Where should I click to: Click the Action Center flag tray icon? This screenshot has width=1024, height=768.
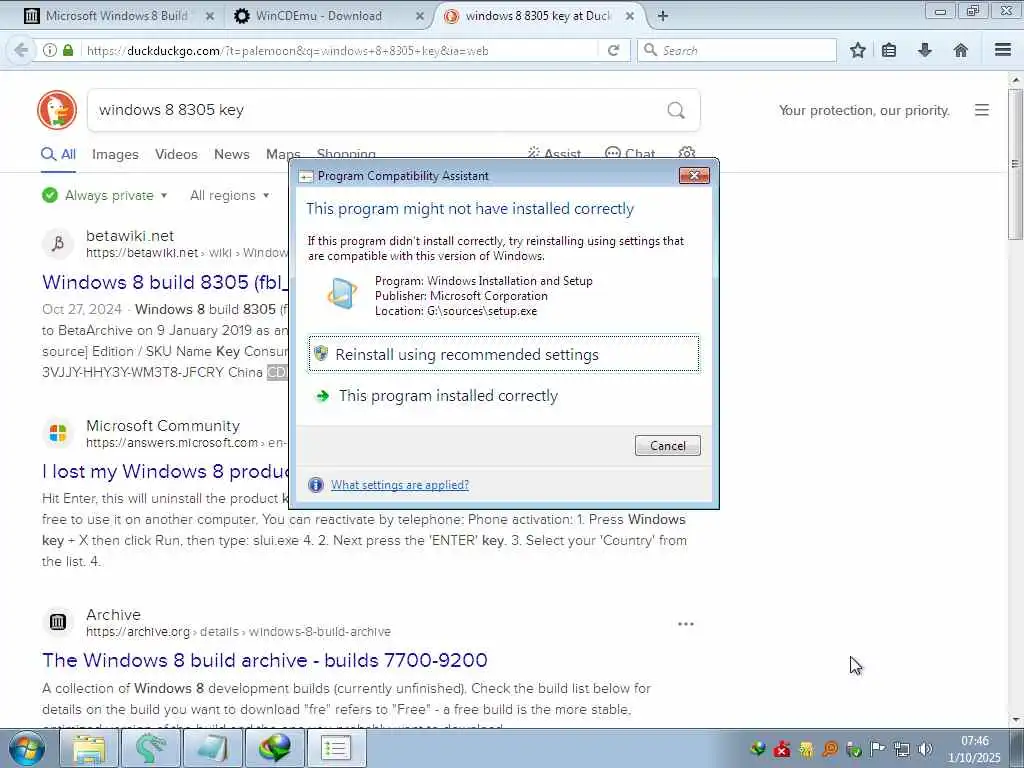click(878, 749)
